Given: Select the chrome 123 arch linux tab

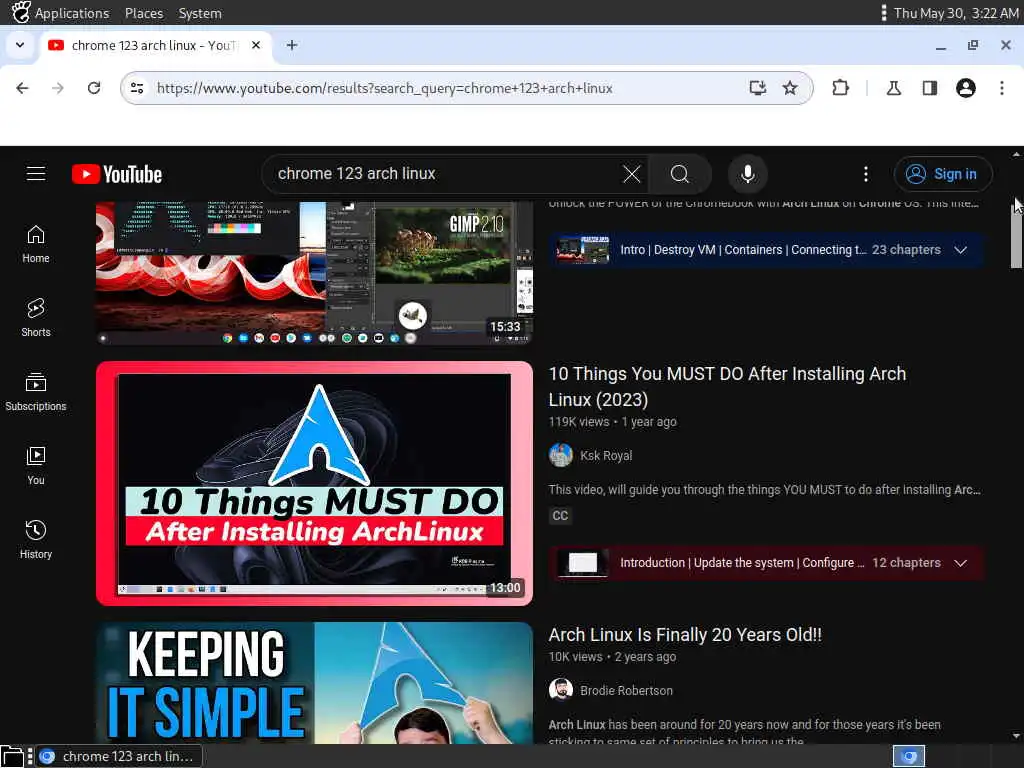Looking at the screenshot, I should click(153, 45).
